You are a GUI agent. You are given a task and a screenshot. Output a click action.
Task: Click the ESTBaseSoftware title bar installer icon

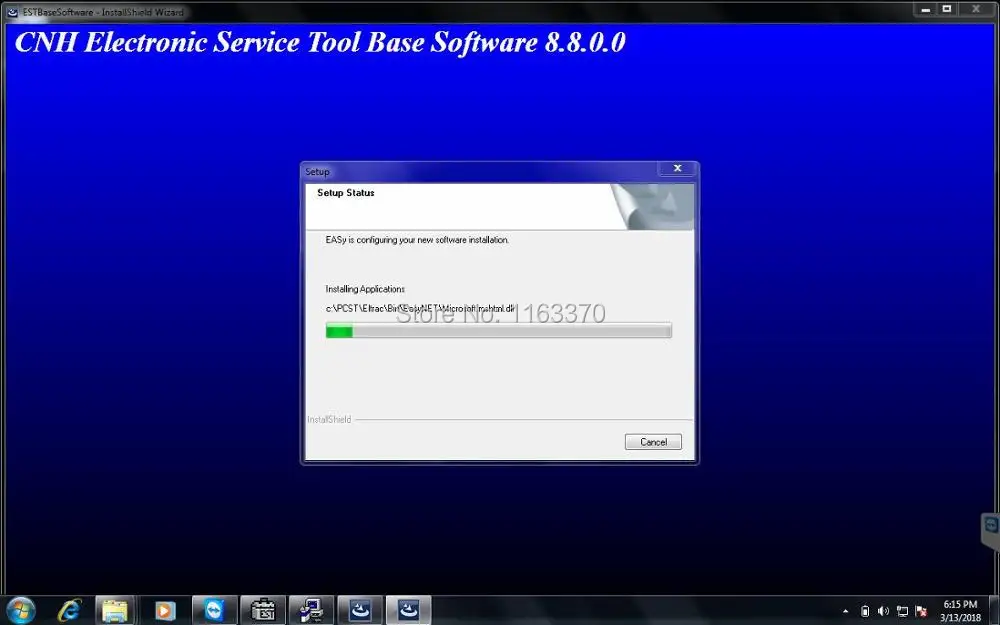tap(12, 11)
